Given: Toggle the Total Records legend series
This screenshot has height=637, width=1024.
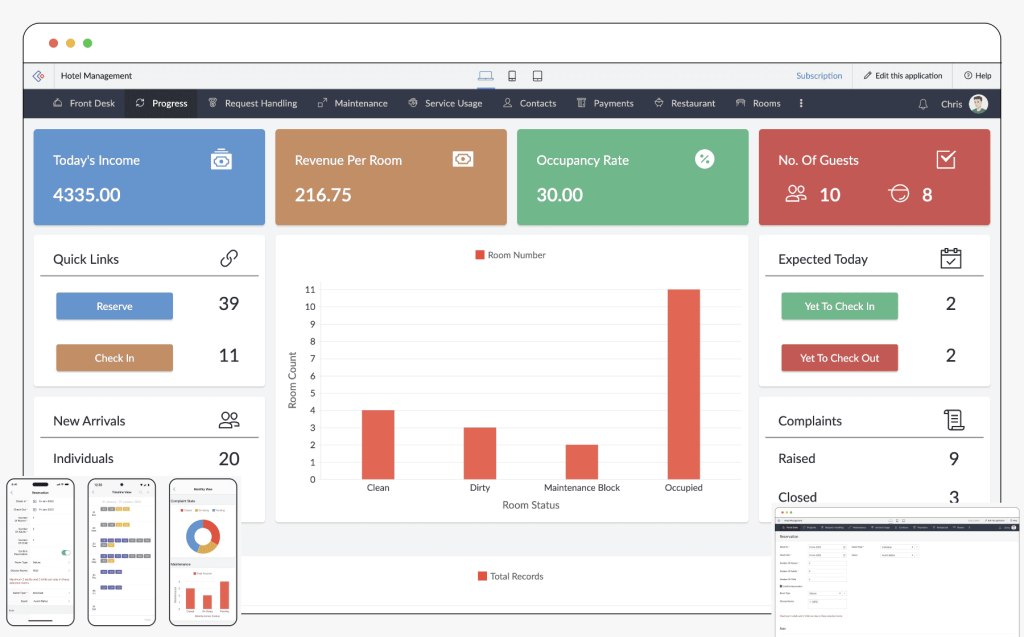Looking at the screenshot, I should point(511,576).
